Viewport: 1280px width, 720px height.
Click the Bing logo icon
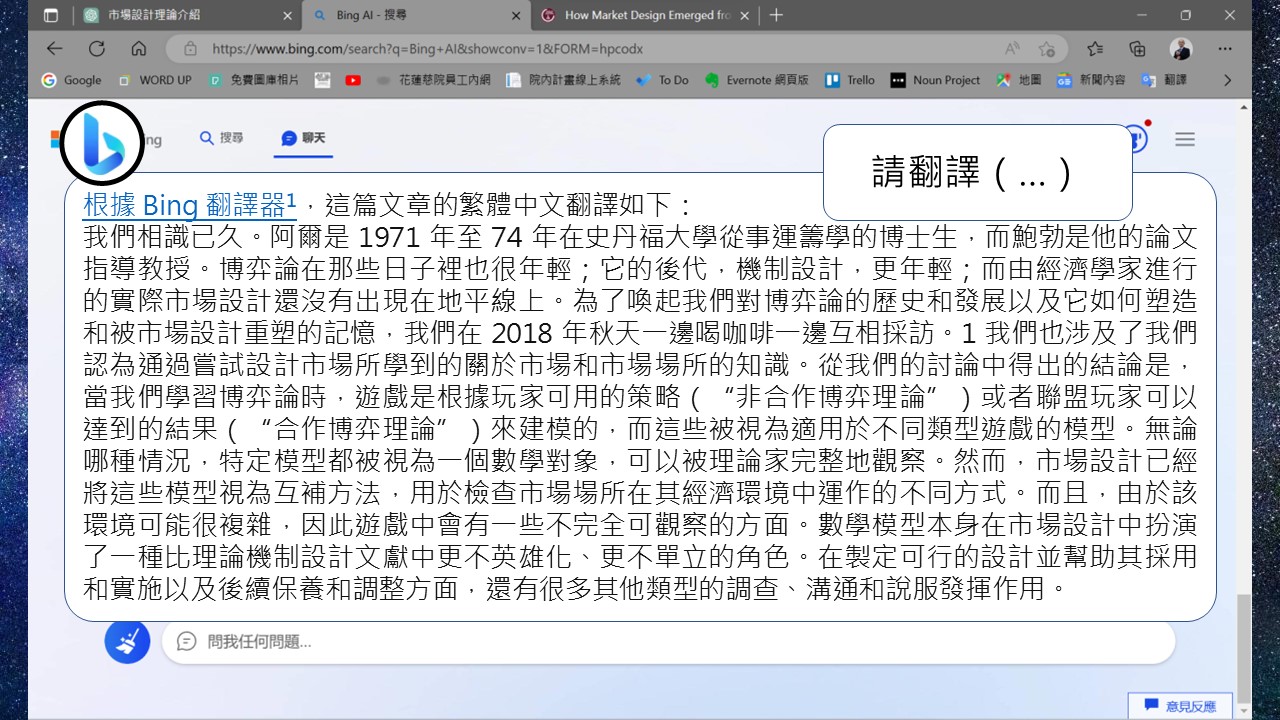coord(102,142)
